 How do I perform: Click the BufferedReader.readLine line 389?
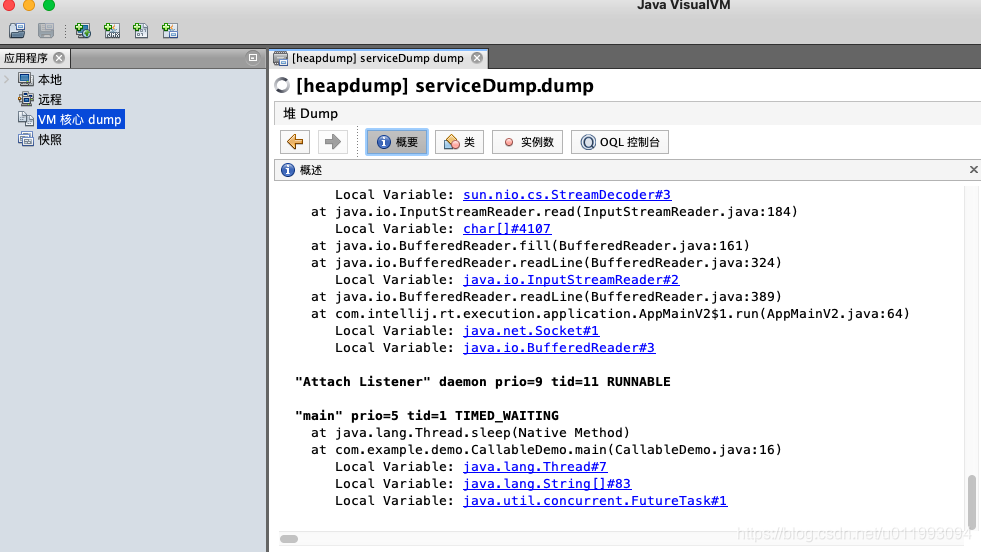[x=546, y=297]
